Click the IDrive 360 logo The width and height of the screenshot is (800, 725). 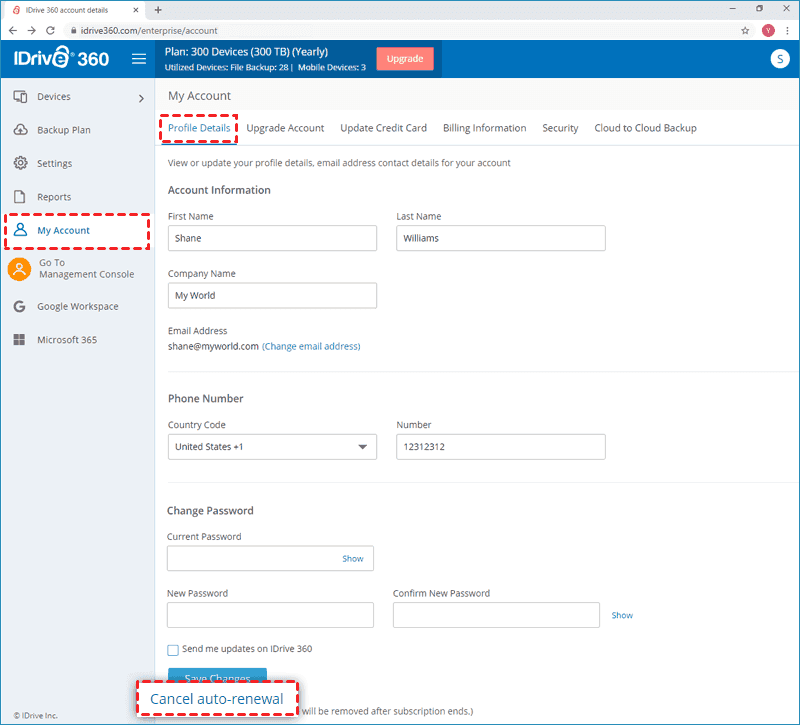click(x=61, y=58)
